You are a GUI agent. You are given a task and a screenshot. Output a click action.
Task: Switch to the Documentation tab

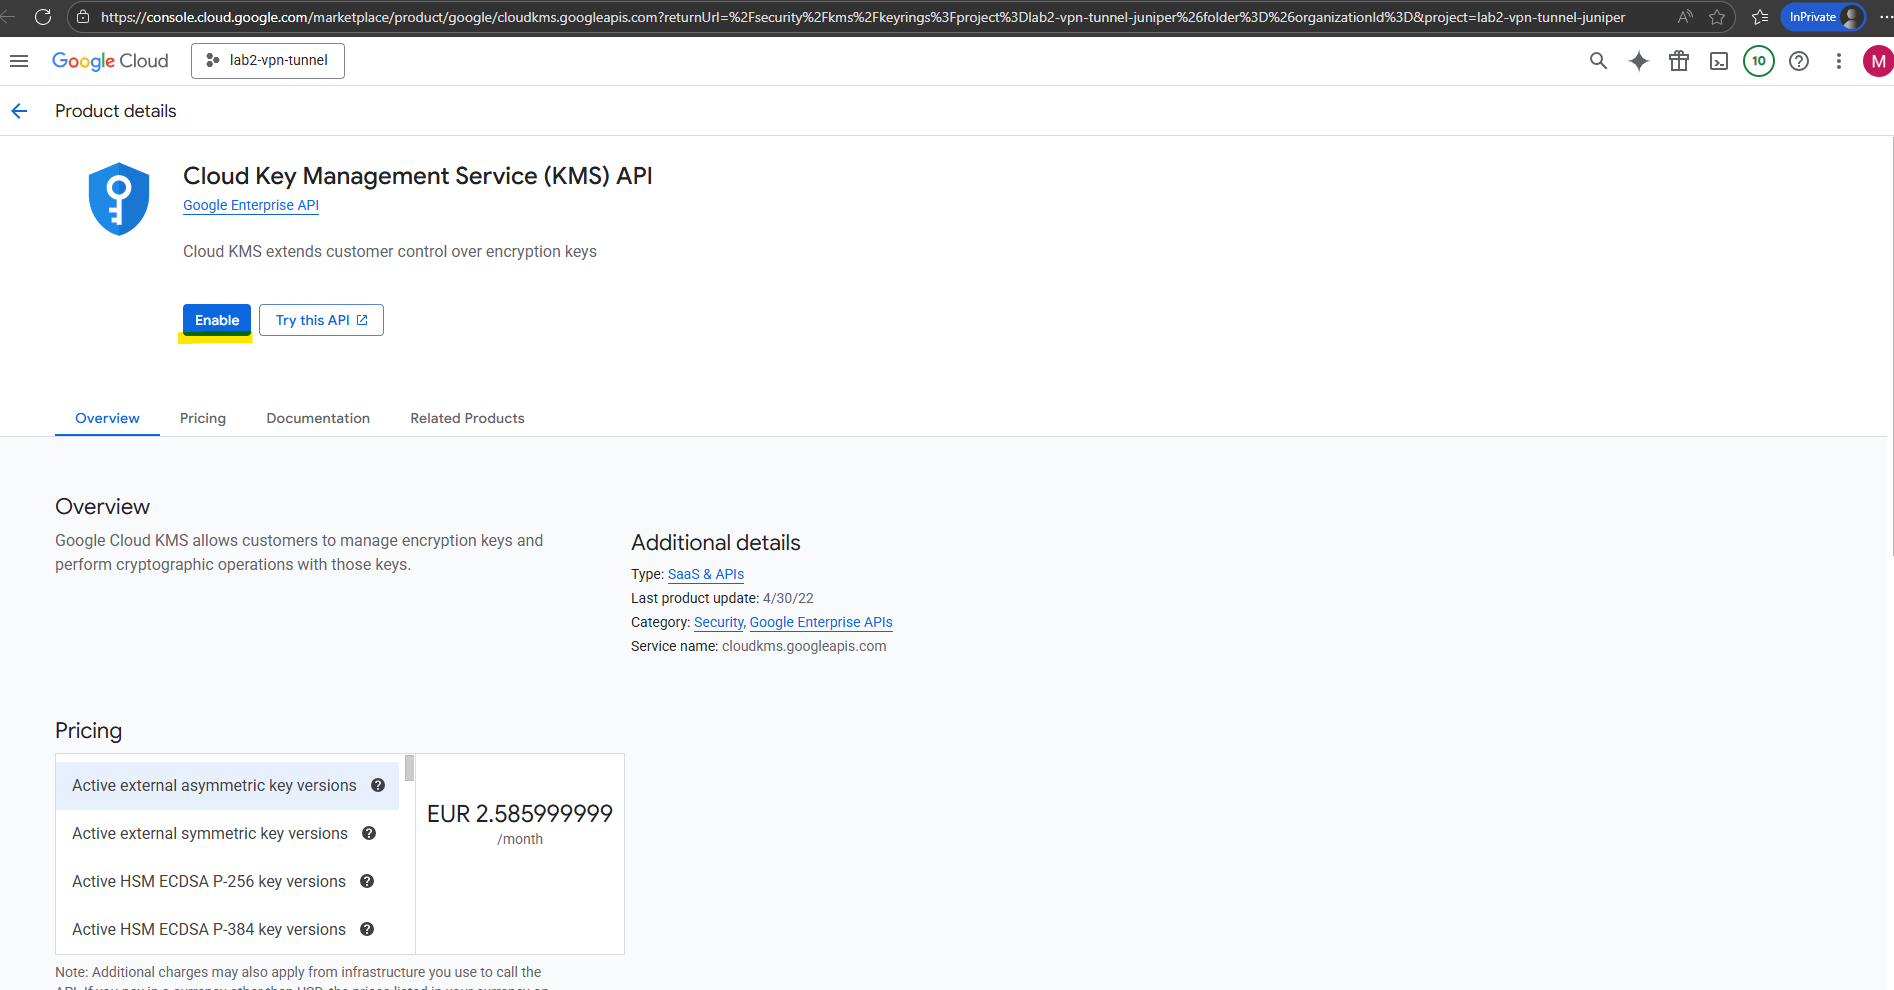click(318, 418)
